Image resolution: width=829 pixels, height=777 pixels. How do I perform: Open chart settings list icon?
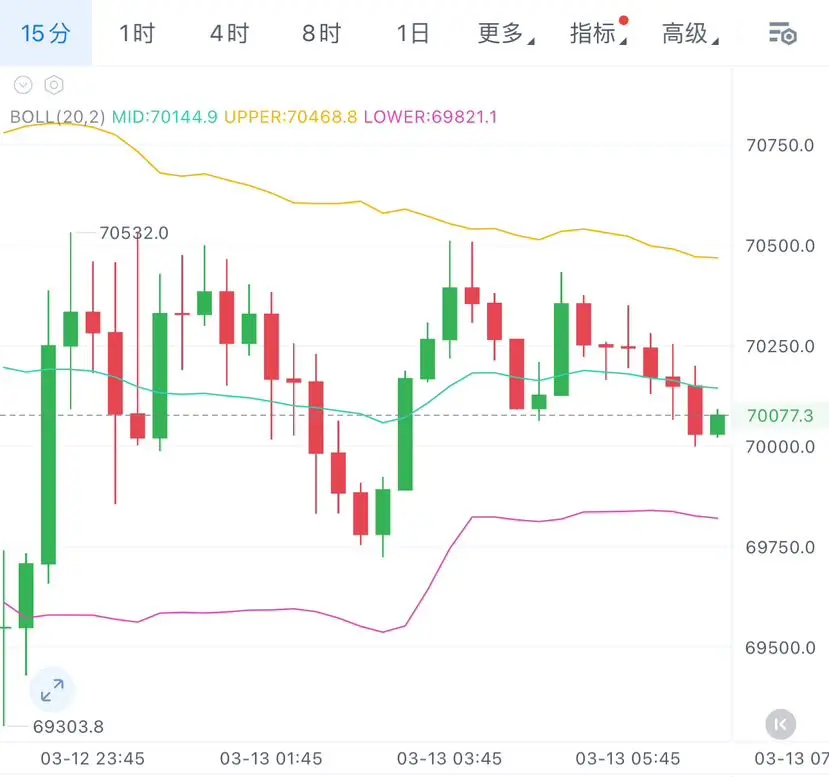point(782,34)
